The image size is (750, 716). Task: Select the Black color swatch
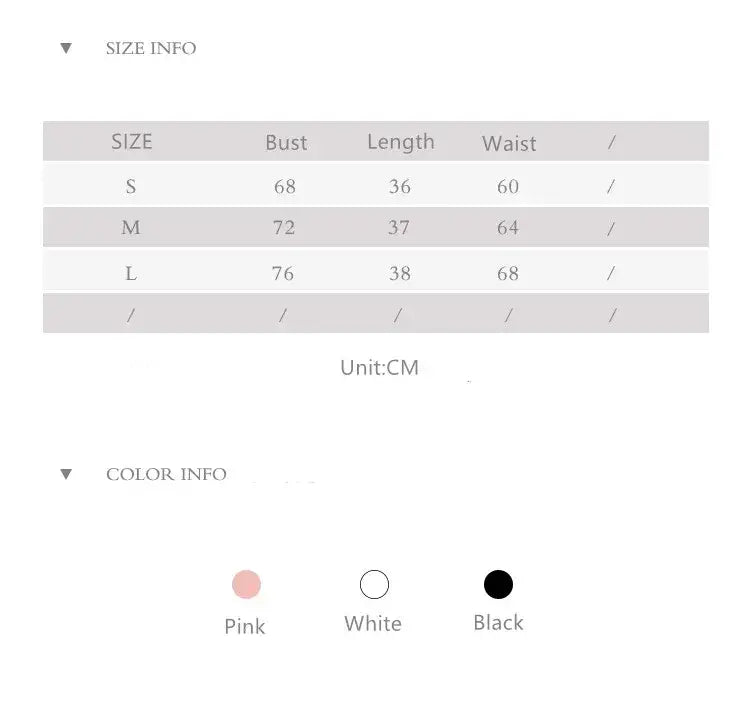click(x=498, y=584)
